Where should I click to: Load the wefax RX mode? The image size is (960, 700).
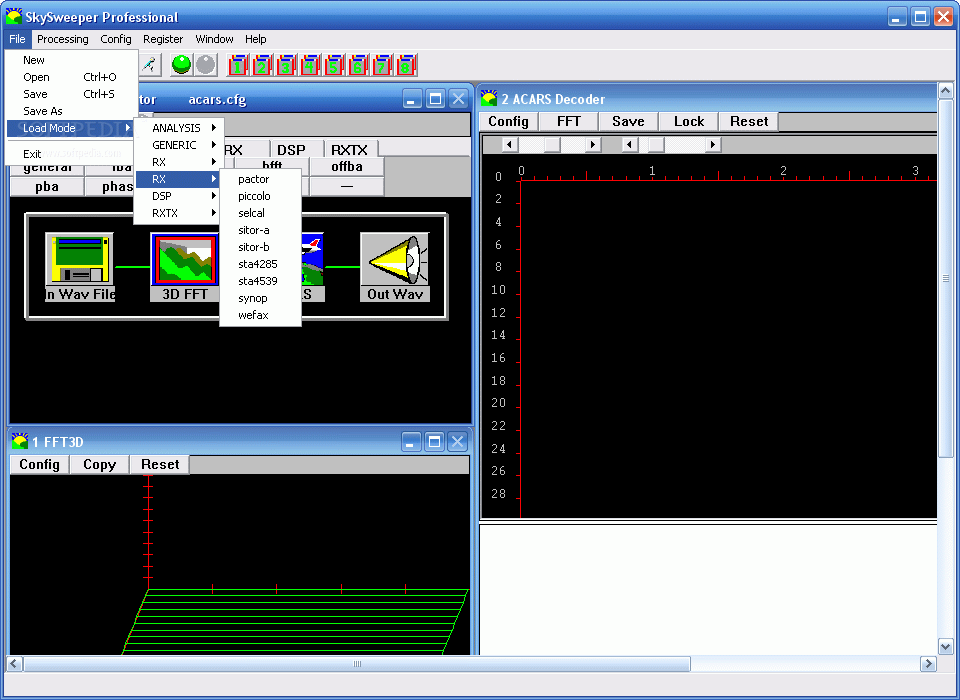(x=260, y=315)
